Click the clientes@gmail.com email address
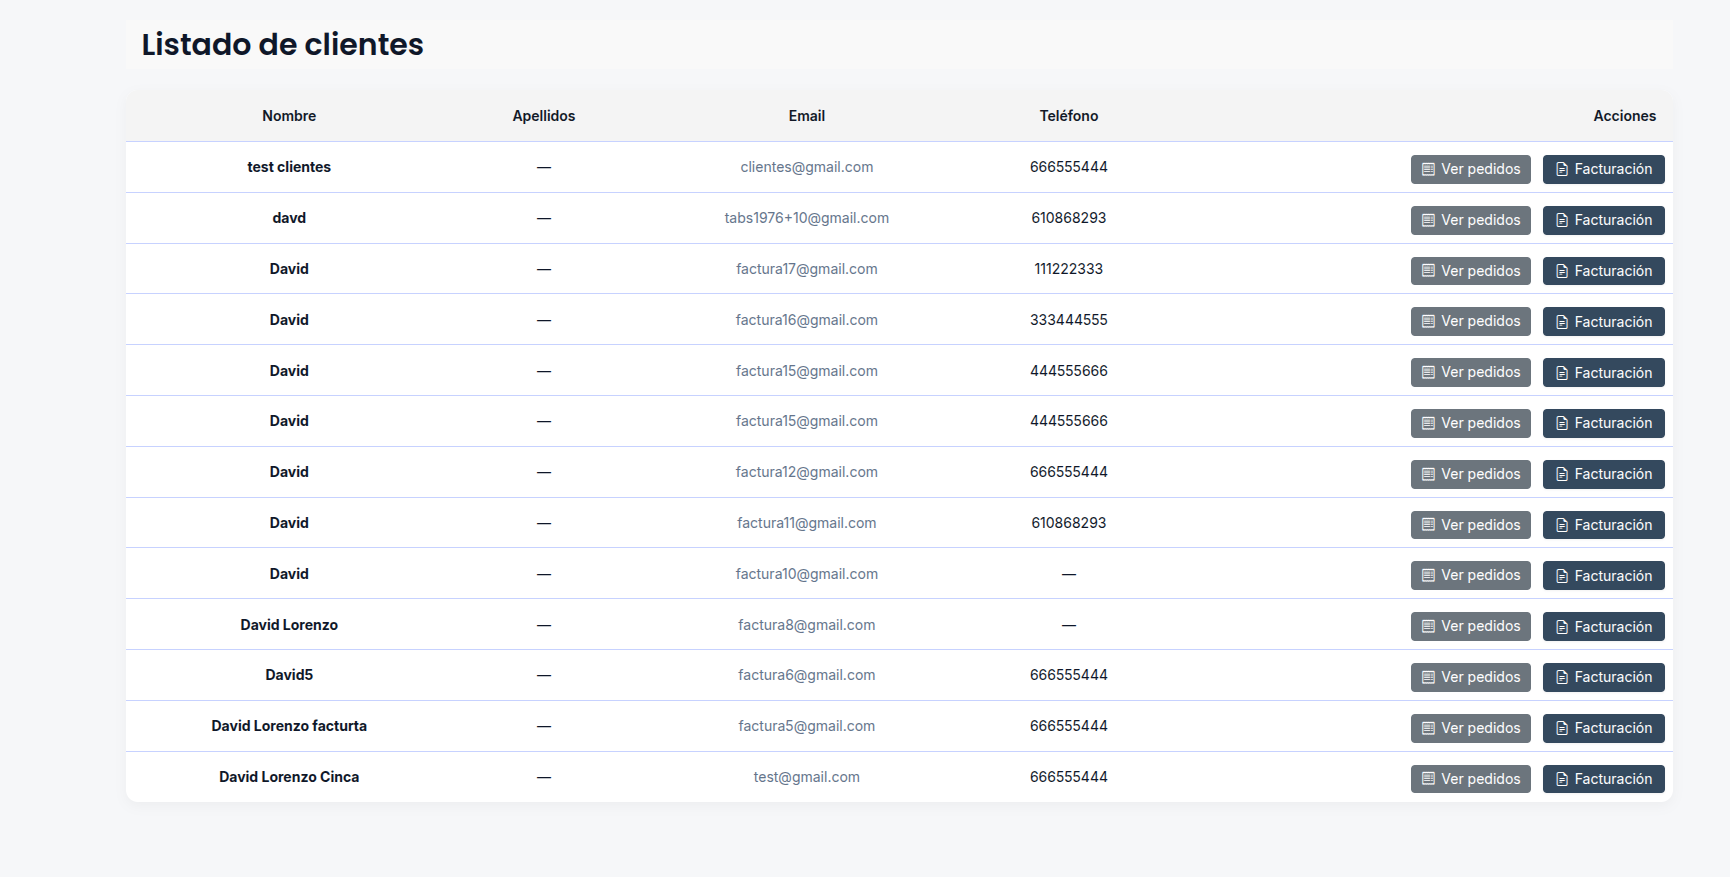 click(806, 167)
